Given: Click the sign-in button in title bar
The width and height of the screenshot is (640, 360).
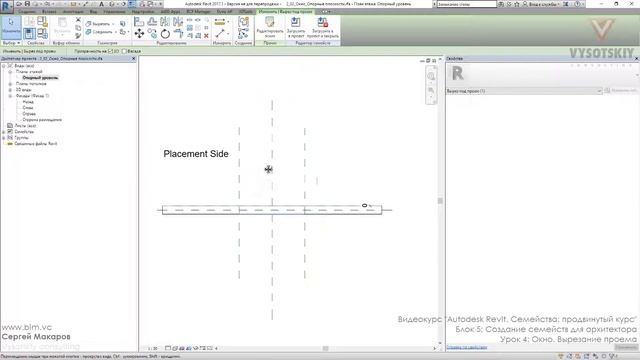Looking at the screenshot, I should click(543, 4).
